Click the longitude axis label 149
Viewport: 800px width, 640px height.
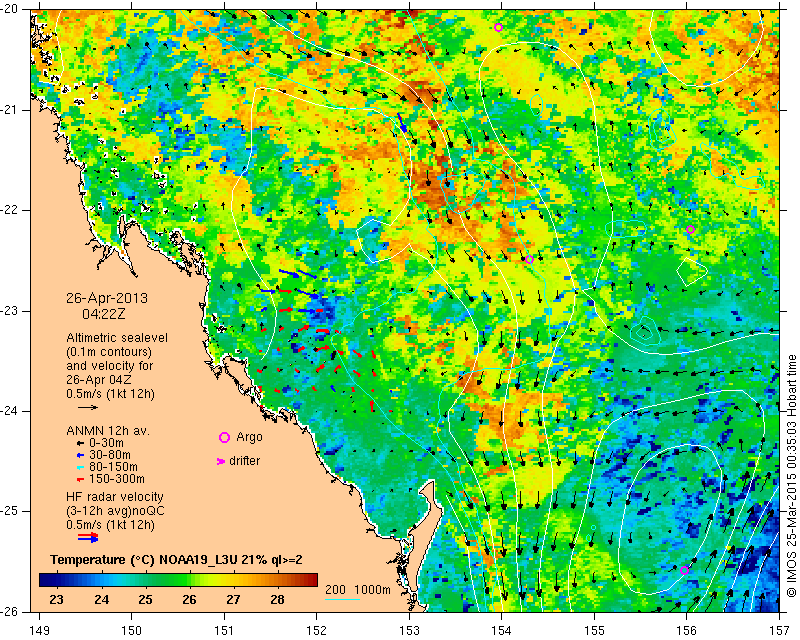coord(40,631)
